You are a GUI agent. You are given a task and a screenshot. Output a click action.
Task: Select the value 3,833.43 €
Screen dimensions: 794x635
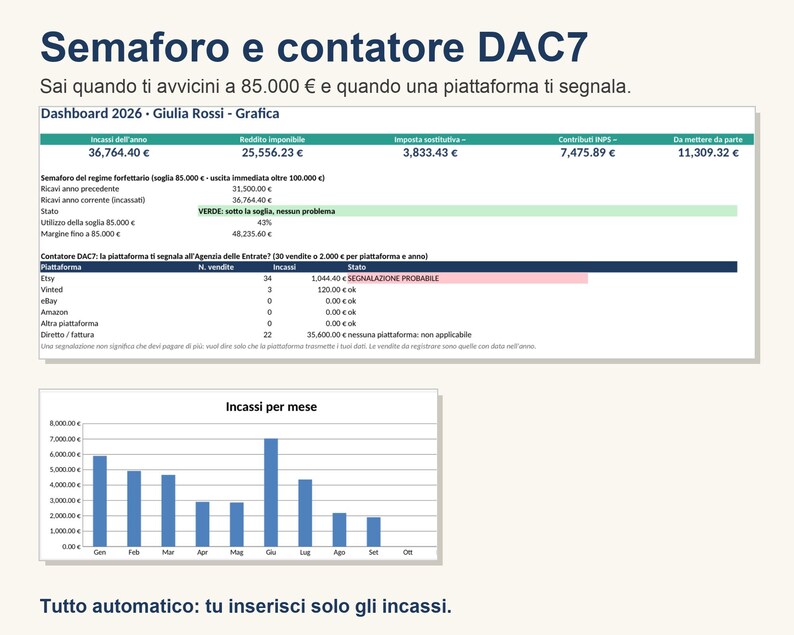pyautogui.click(x=430, y=152)
